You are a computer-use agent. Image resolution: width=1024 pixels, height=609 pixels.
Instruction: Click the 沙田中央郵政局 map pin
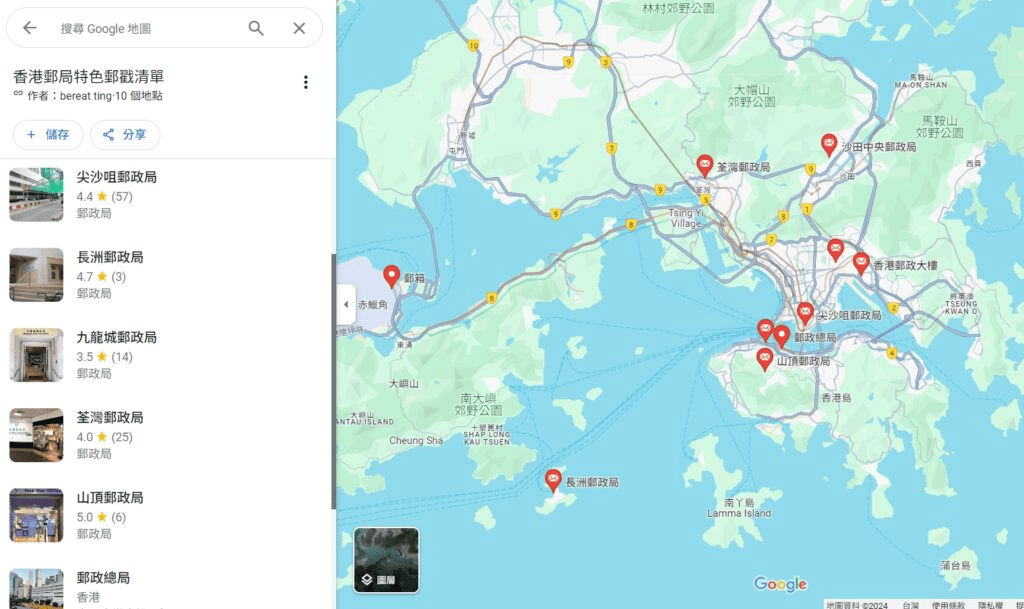829,144
